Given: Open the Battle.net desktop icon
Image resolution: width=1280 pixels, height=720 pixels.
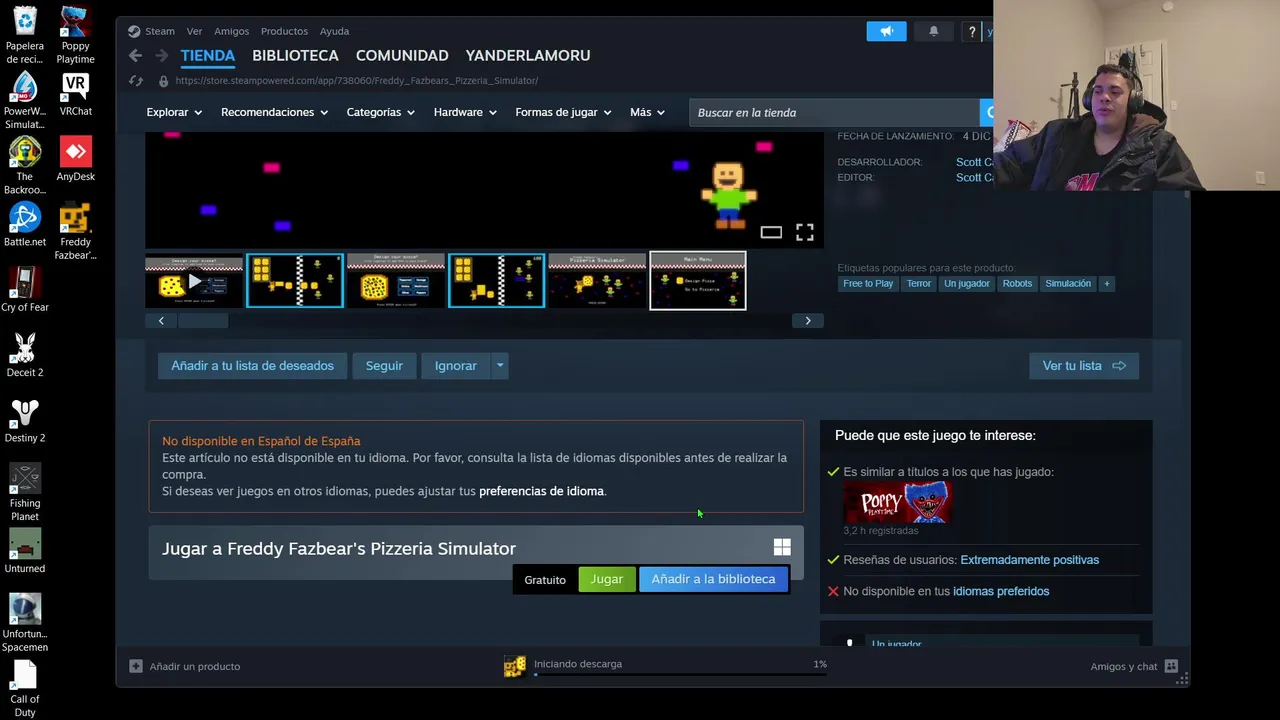Looking at the screenshot, I should 24,225.
